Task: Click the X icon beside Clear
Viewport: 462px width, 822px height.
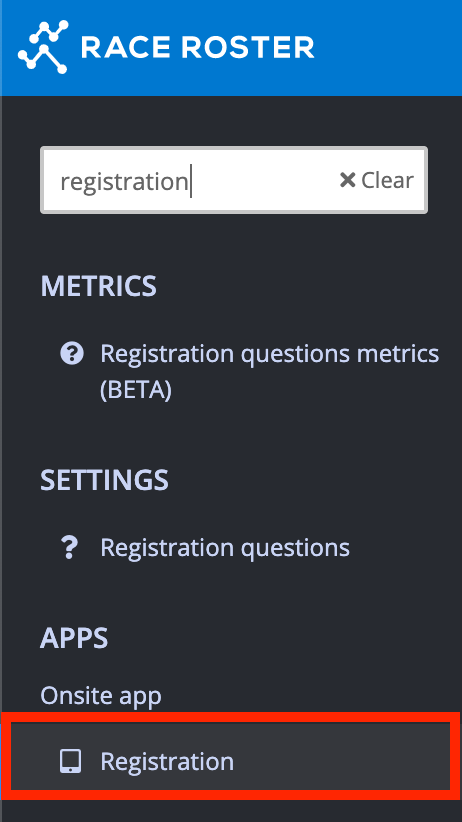Action: (x=347, y=180)
